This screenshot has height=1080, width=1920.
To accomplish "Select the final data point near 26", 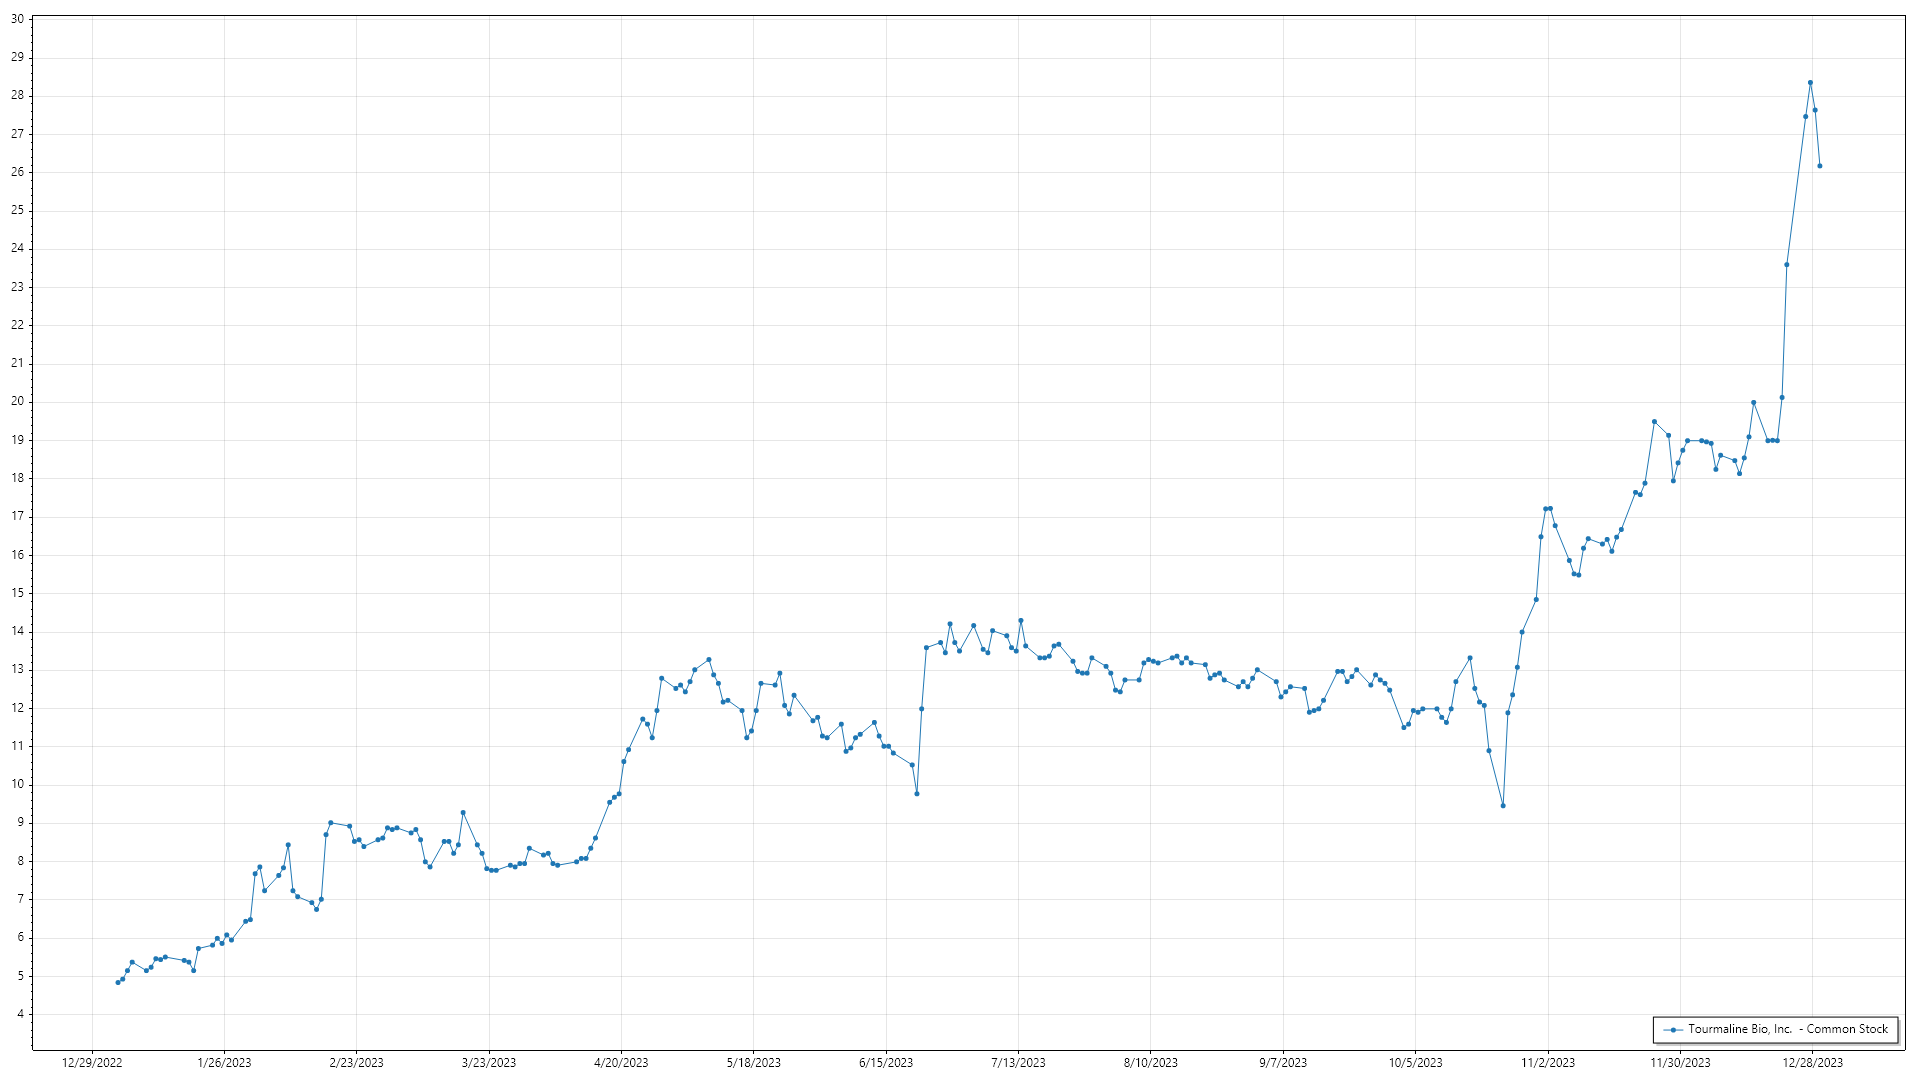I will point(1820,166).
